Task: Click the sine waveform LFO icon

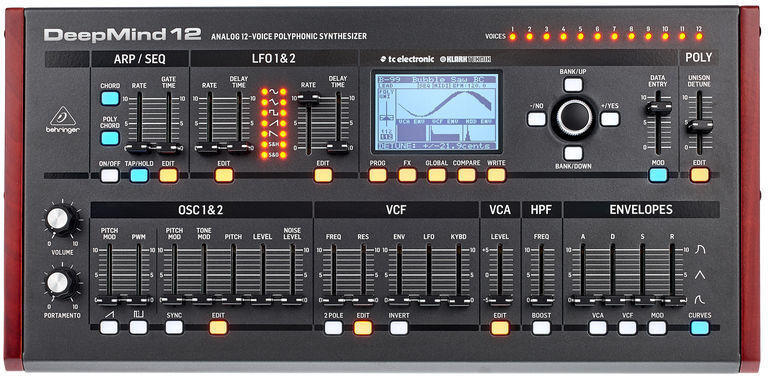Action: [274, 91]
